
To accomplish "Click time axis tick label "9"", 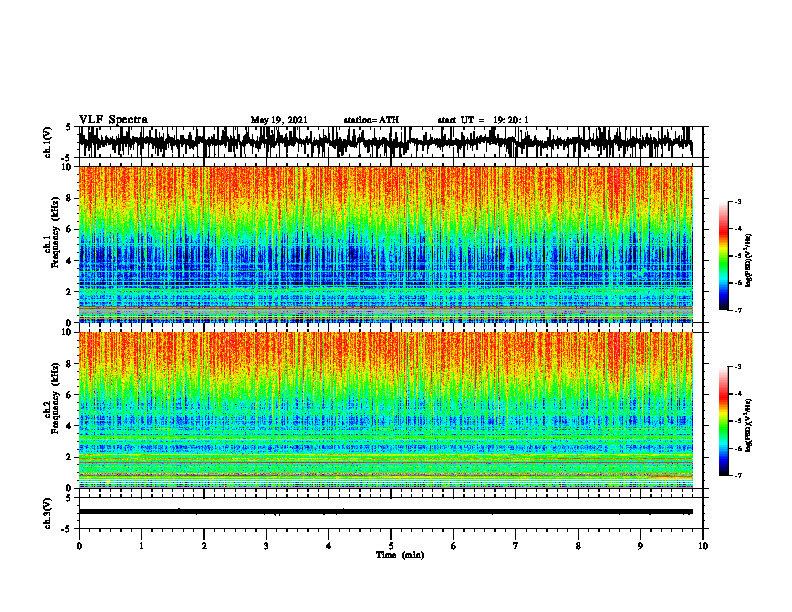I will point(640,546).
